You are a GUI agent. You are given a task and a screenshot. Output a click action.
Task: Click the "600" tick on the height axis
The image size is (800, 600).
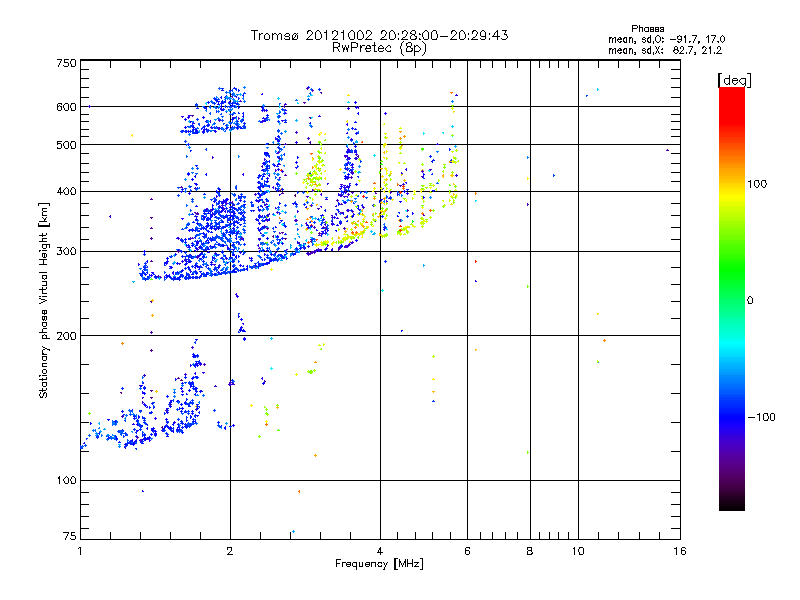(66, 107)
